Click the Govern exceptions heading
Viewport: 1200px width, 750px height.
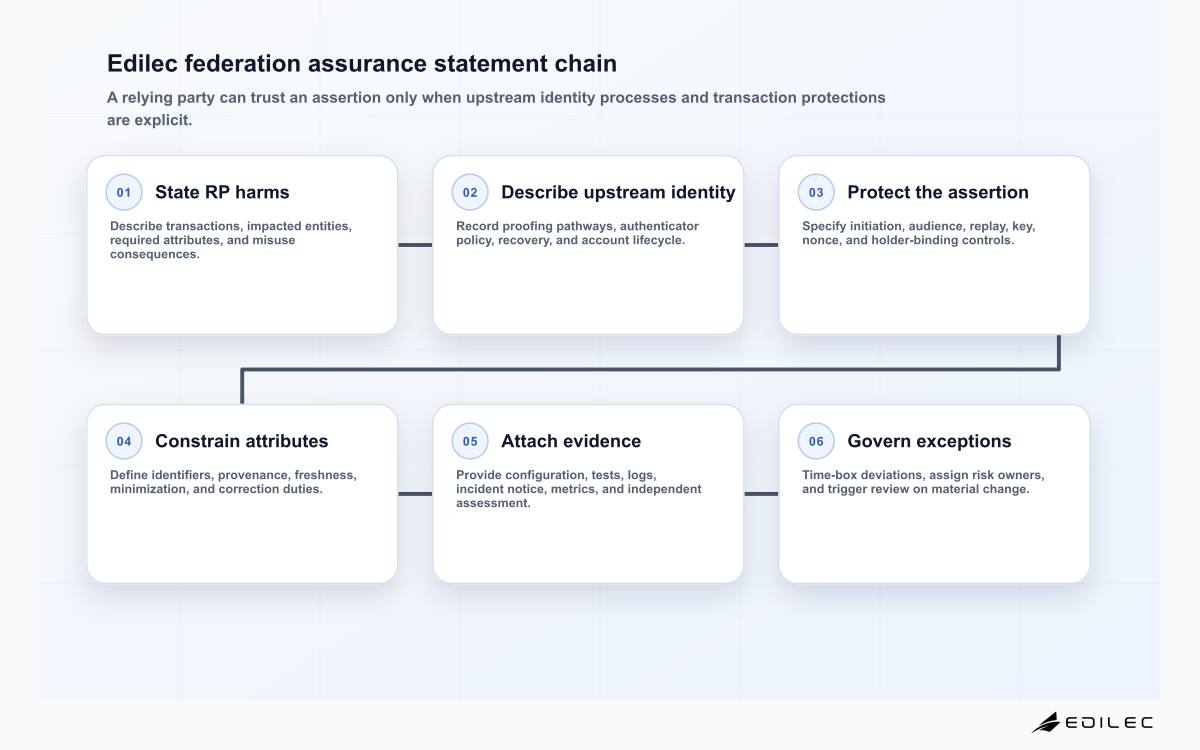[x=929, y=441]
